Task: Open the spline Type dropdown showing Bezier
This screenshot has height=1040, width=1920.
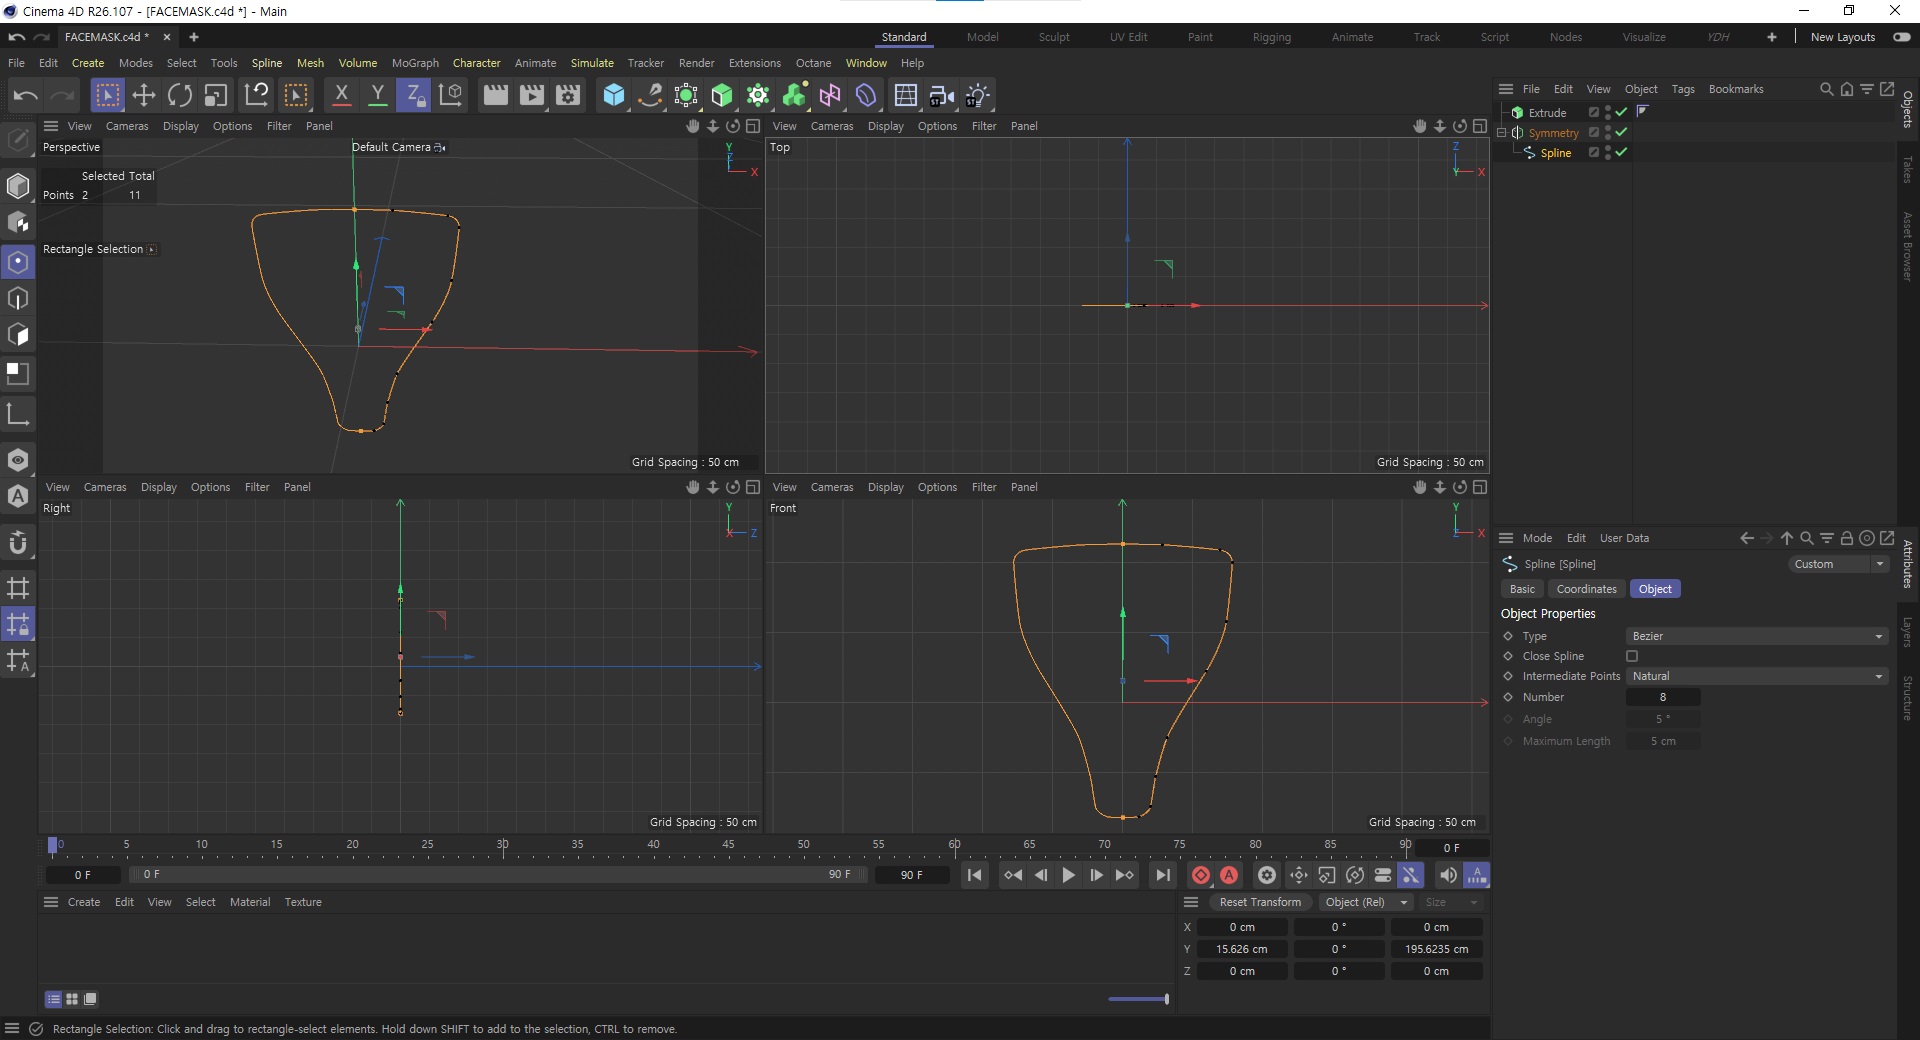Action: (x=1756, y=636)
